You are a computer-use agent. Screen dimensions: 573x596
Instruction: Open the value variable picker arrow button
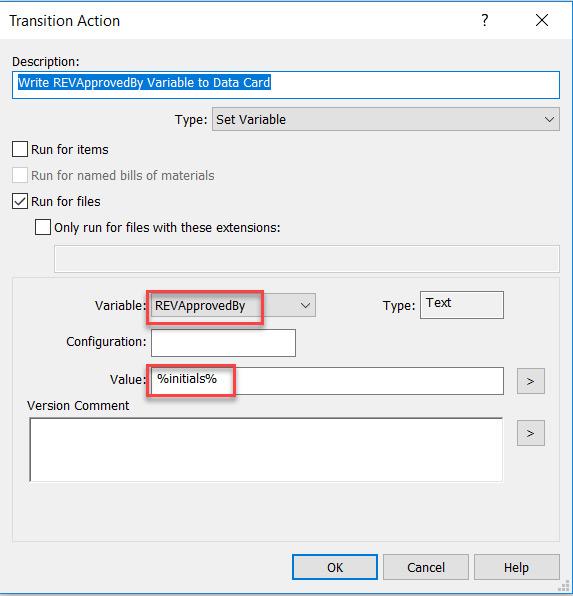(x=530, y=381)
